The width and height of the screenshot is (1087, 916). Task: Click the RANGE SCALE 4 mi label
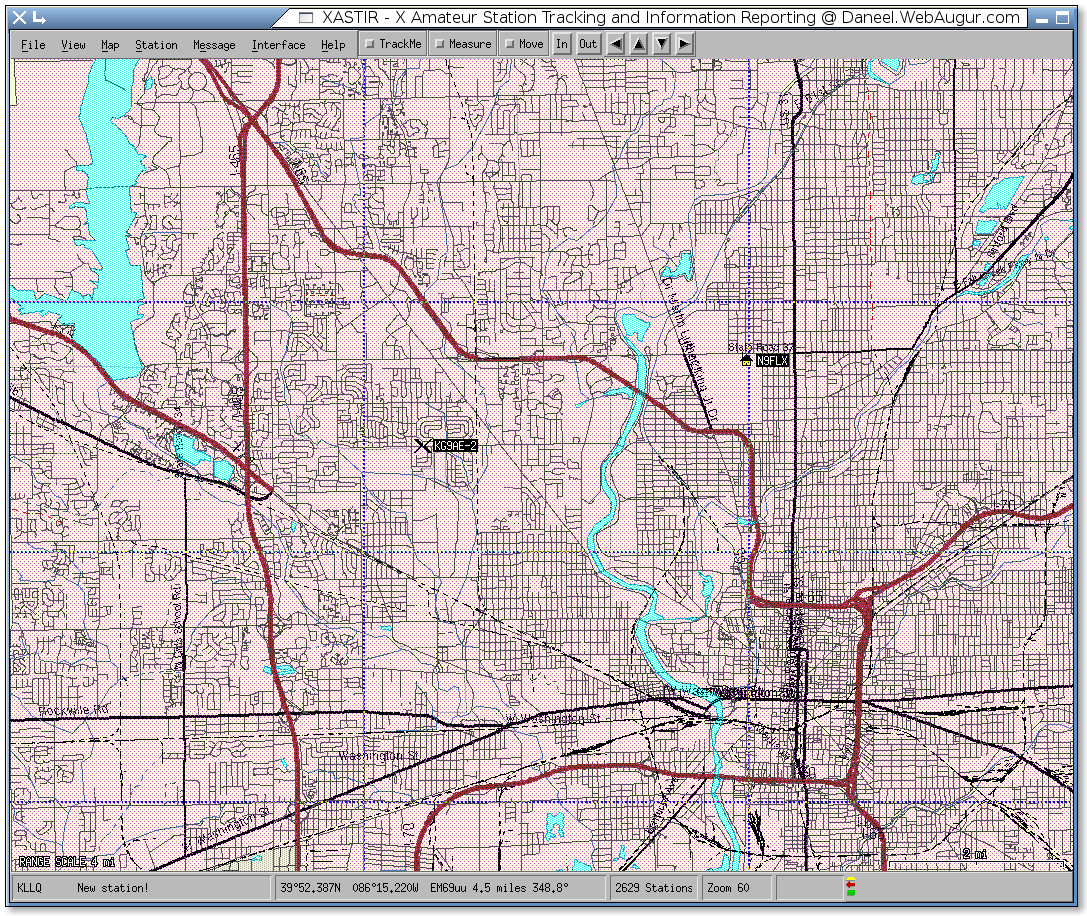click(x=67, y=862)
